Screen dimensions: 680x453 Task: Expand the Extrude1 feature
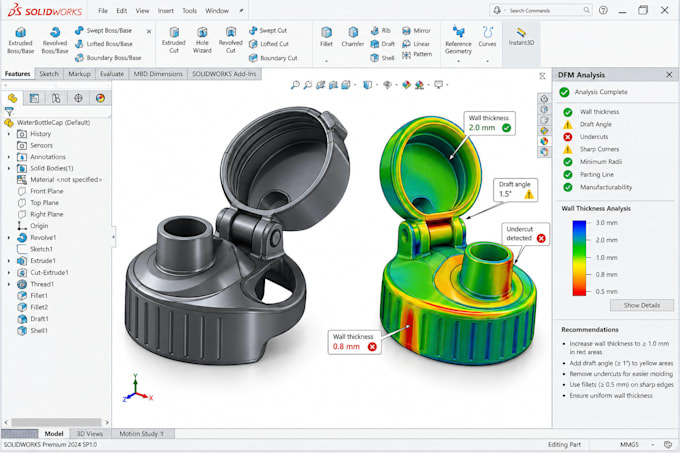[9, 261]
